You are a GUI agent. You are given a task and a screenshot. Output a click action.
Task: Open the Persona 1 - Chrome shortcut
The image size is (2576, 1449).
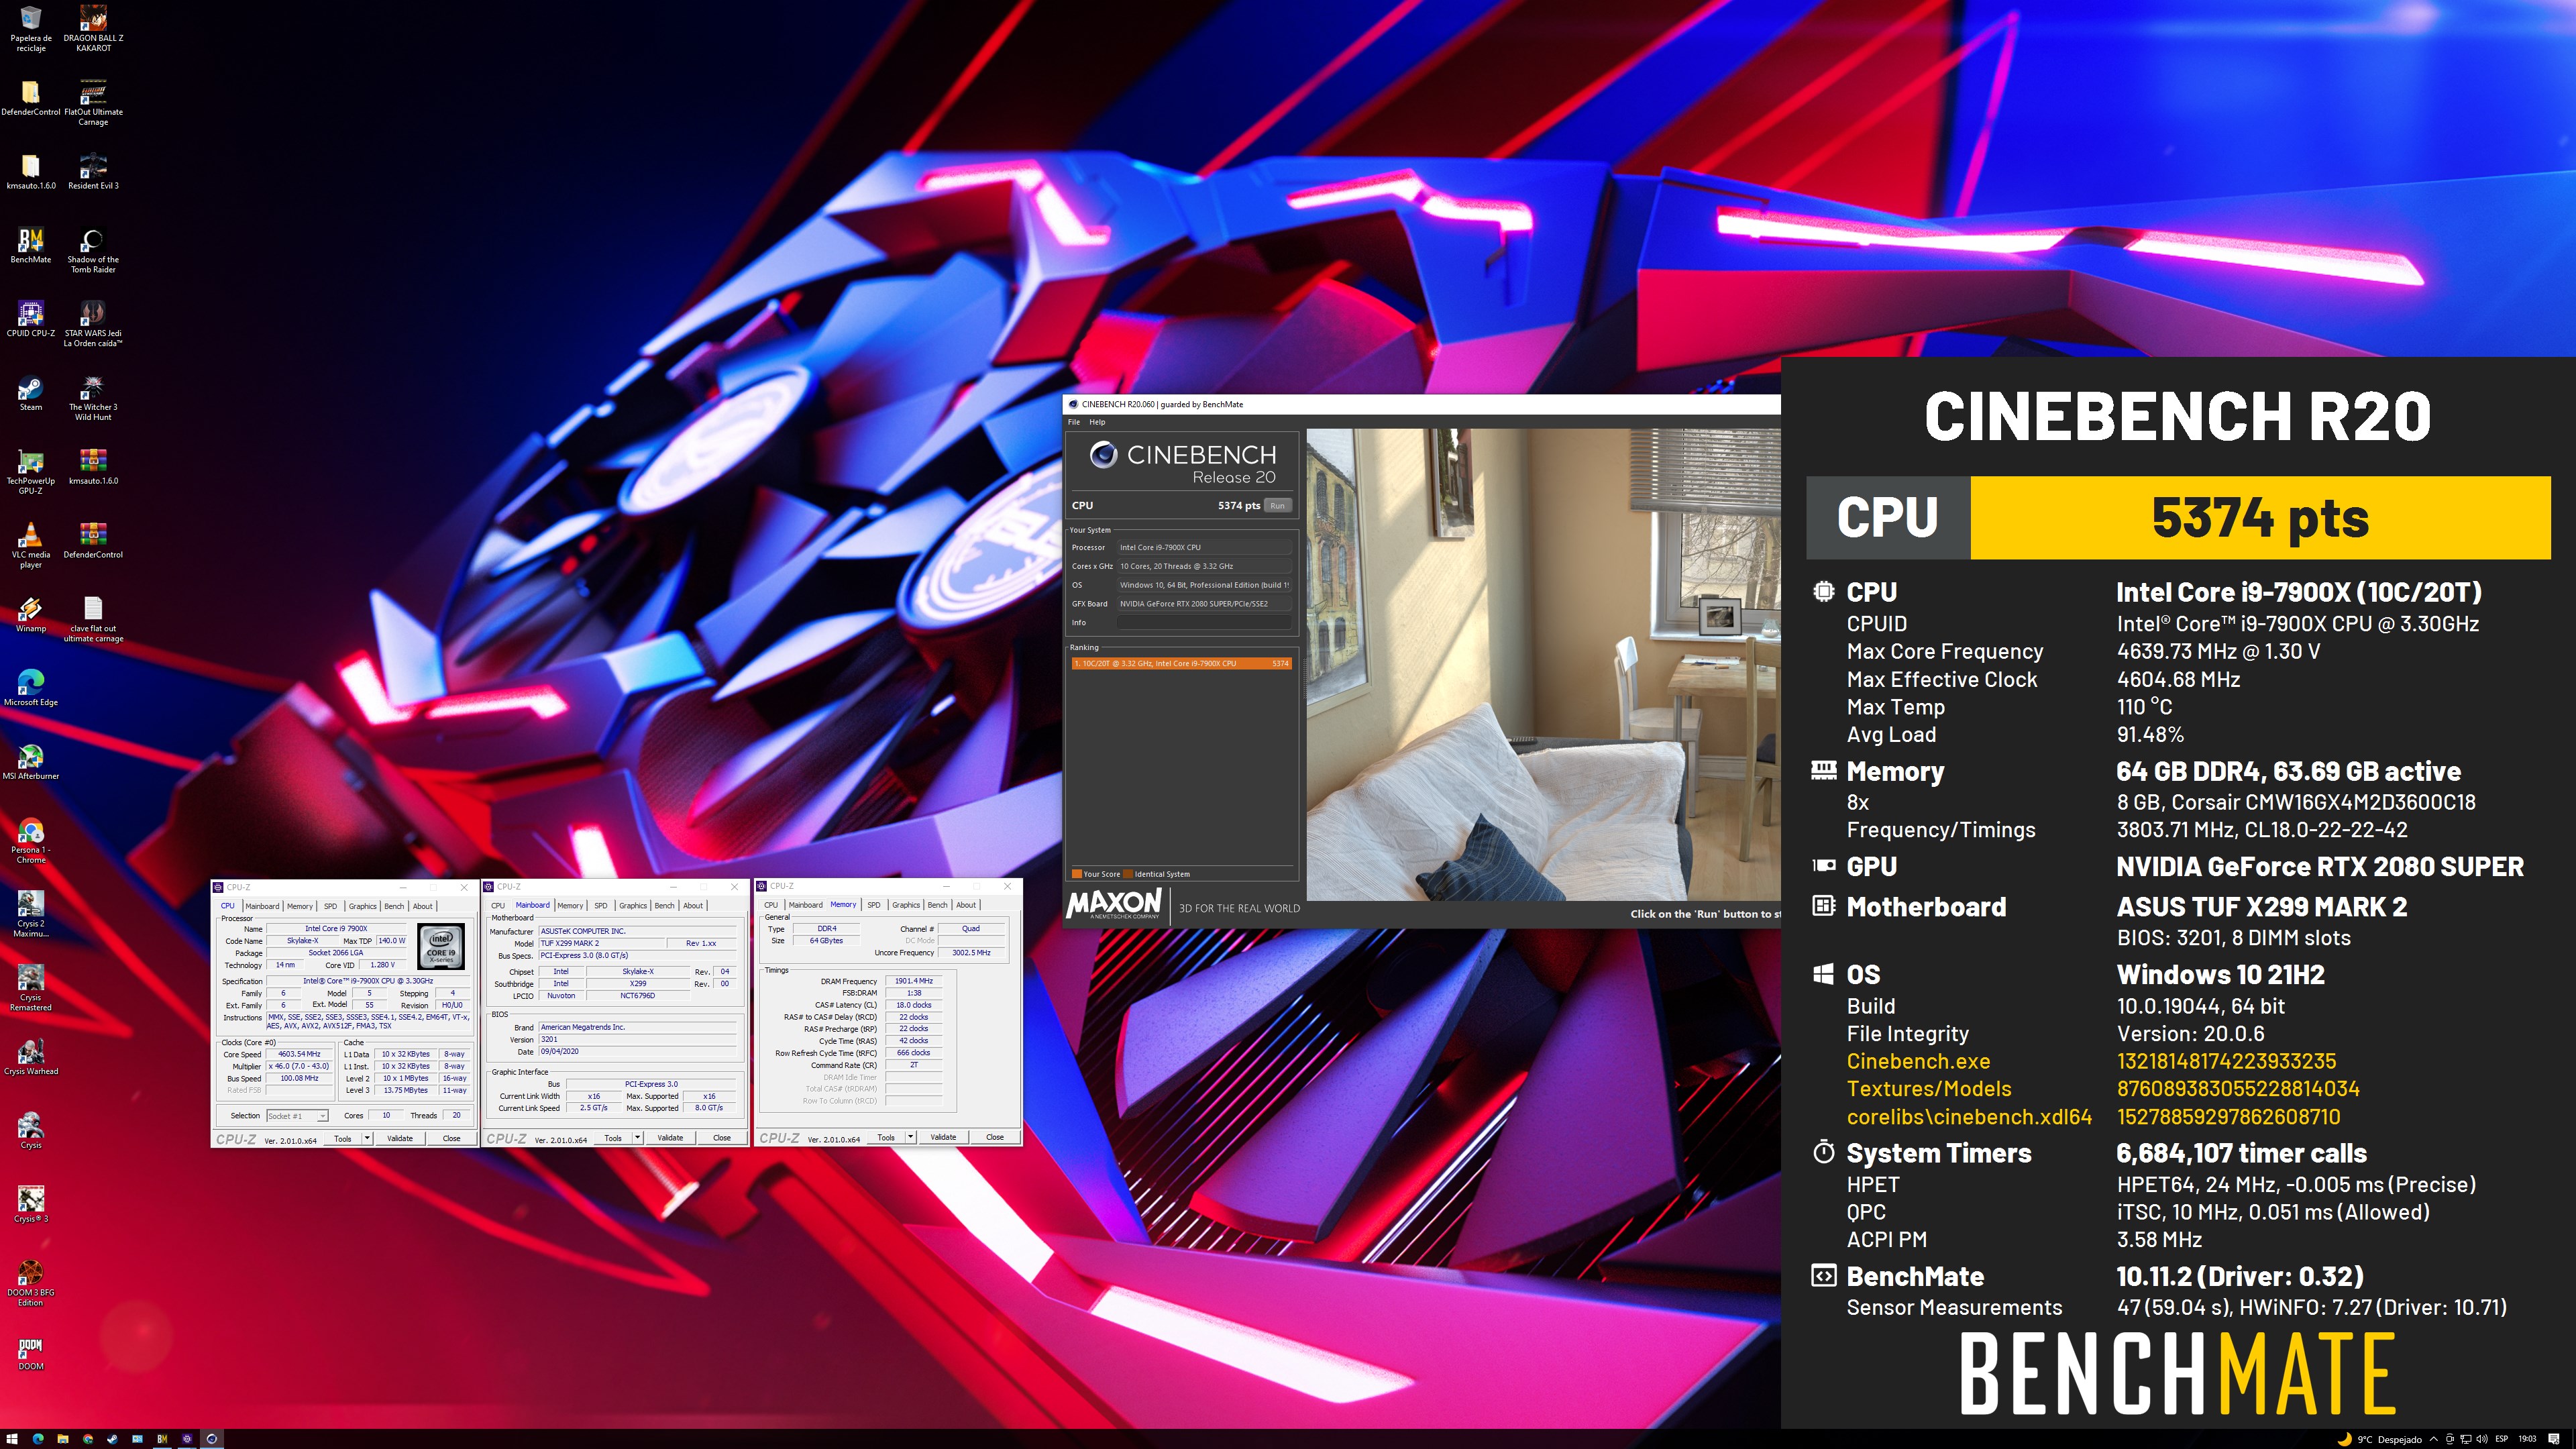pos(31,841)
